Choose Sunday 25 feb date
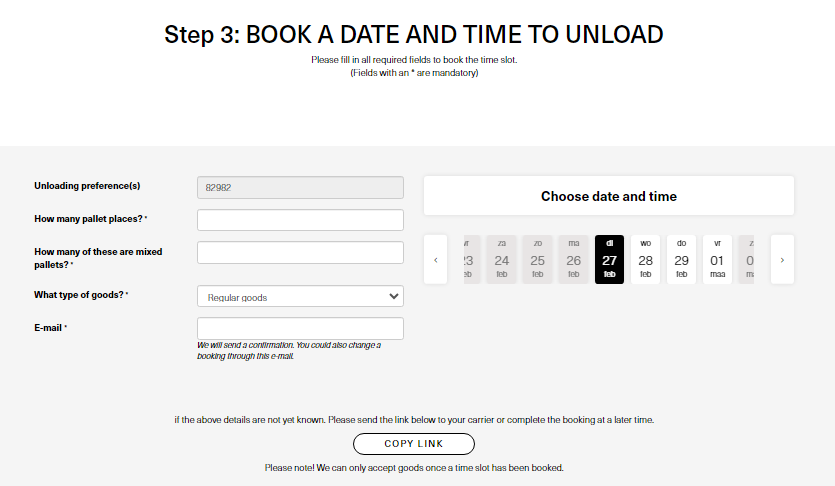The image size is (835, 486). 537,260
